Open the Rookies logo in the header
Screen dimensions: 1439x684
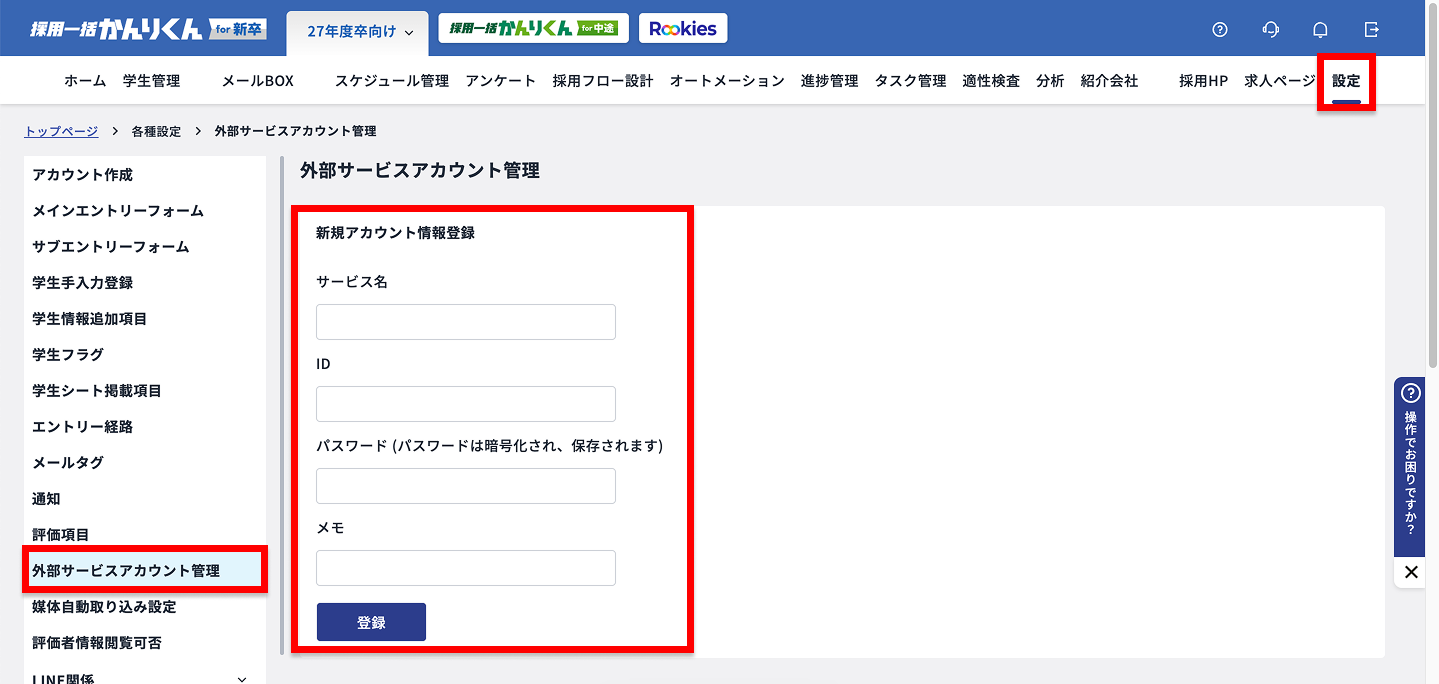pos(683,28)
